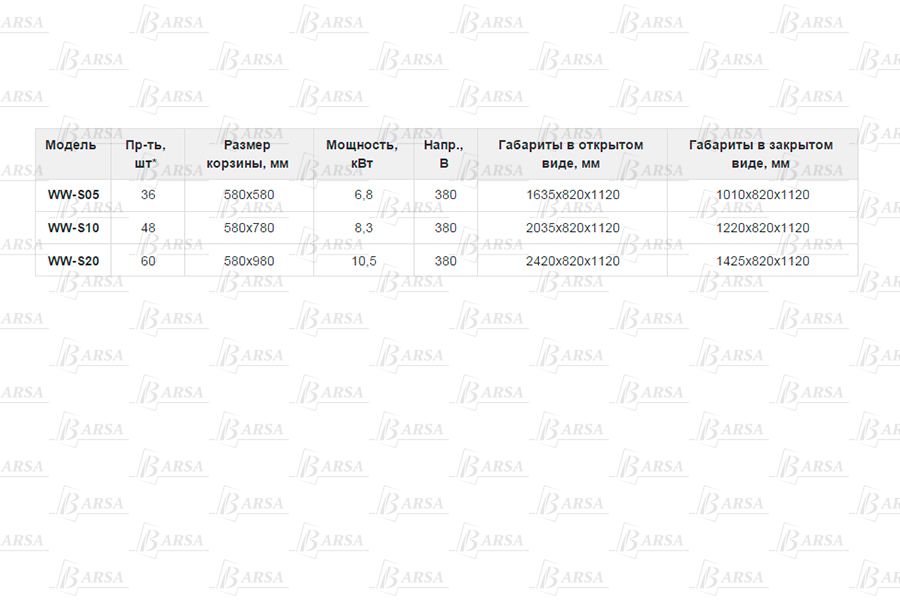Screen dimensions: 900x600
Task: Click 'Габариты в закрытом виде' header
Action: [761, 154]
